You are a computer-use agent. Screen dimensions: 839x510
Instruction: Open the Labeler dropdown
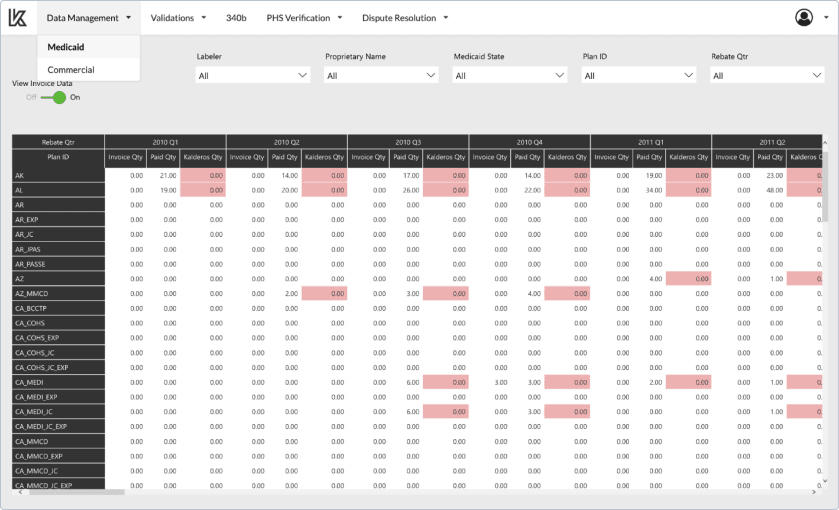(x=253, y=75)
